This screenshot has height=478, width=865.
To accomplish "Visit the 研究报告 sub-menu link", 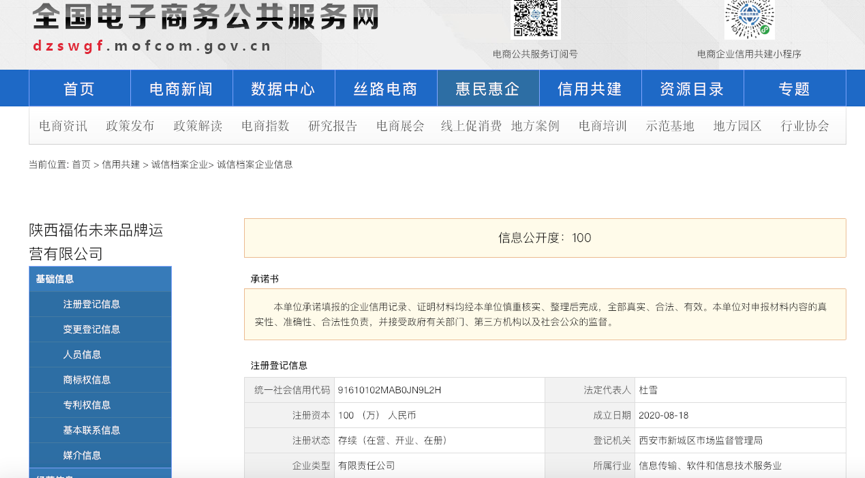I will (333, 126).
